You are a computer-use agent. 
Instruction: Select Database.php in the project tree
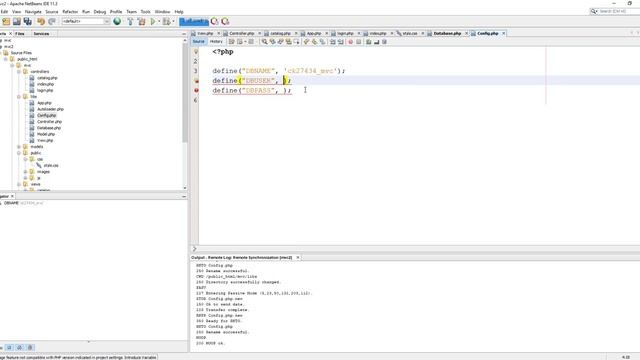[49, 128]
